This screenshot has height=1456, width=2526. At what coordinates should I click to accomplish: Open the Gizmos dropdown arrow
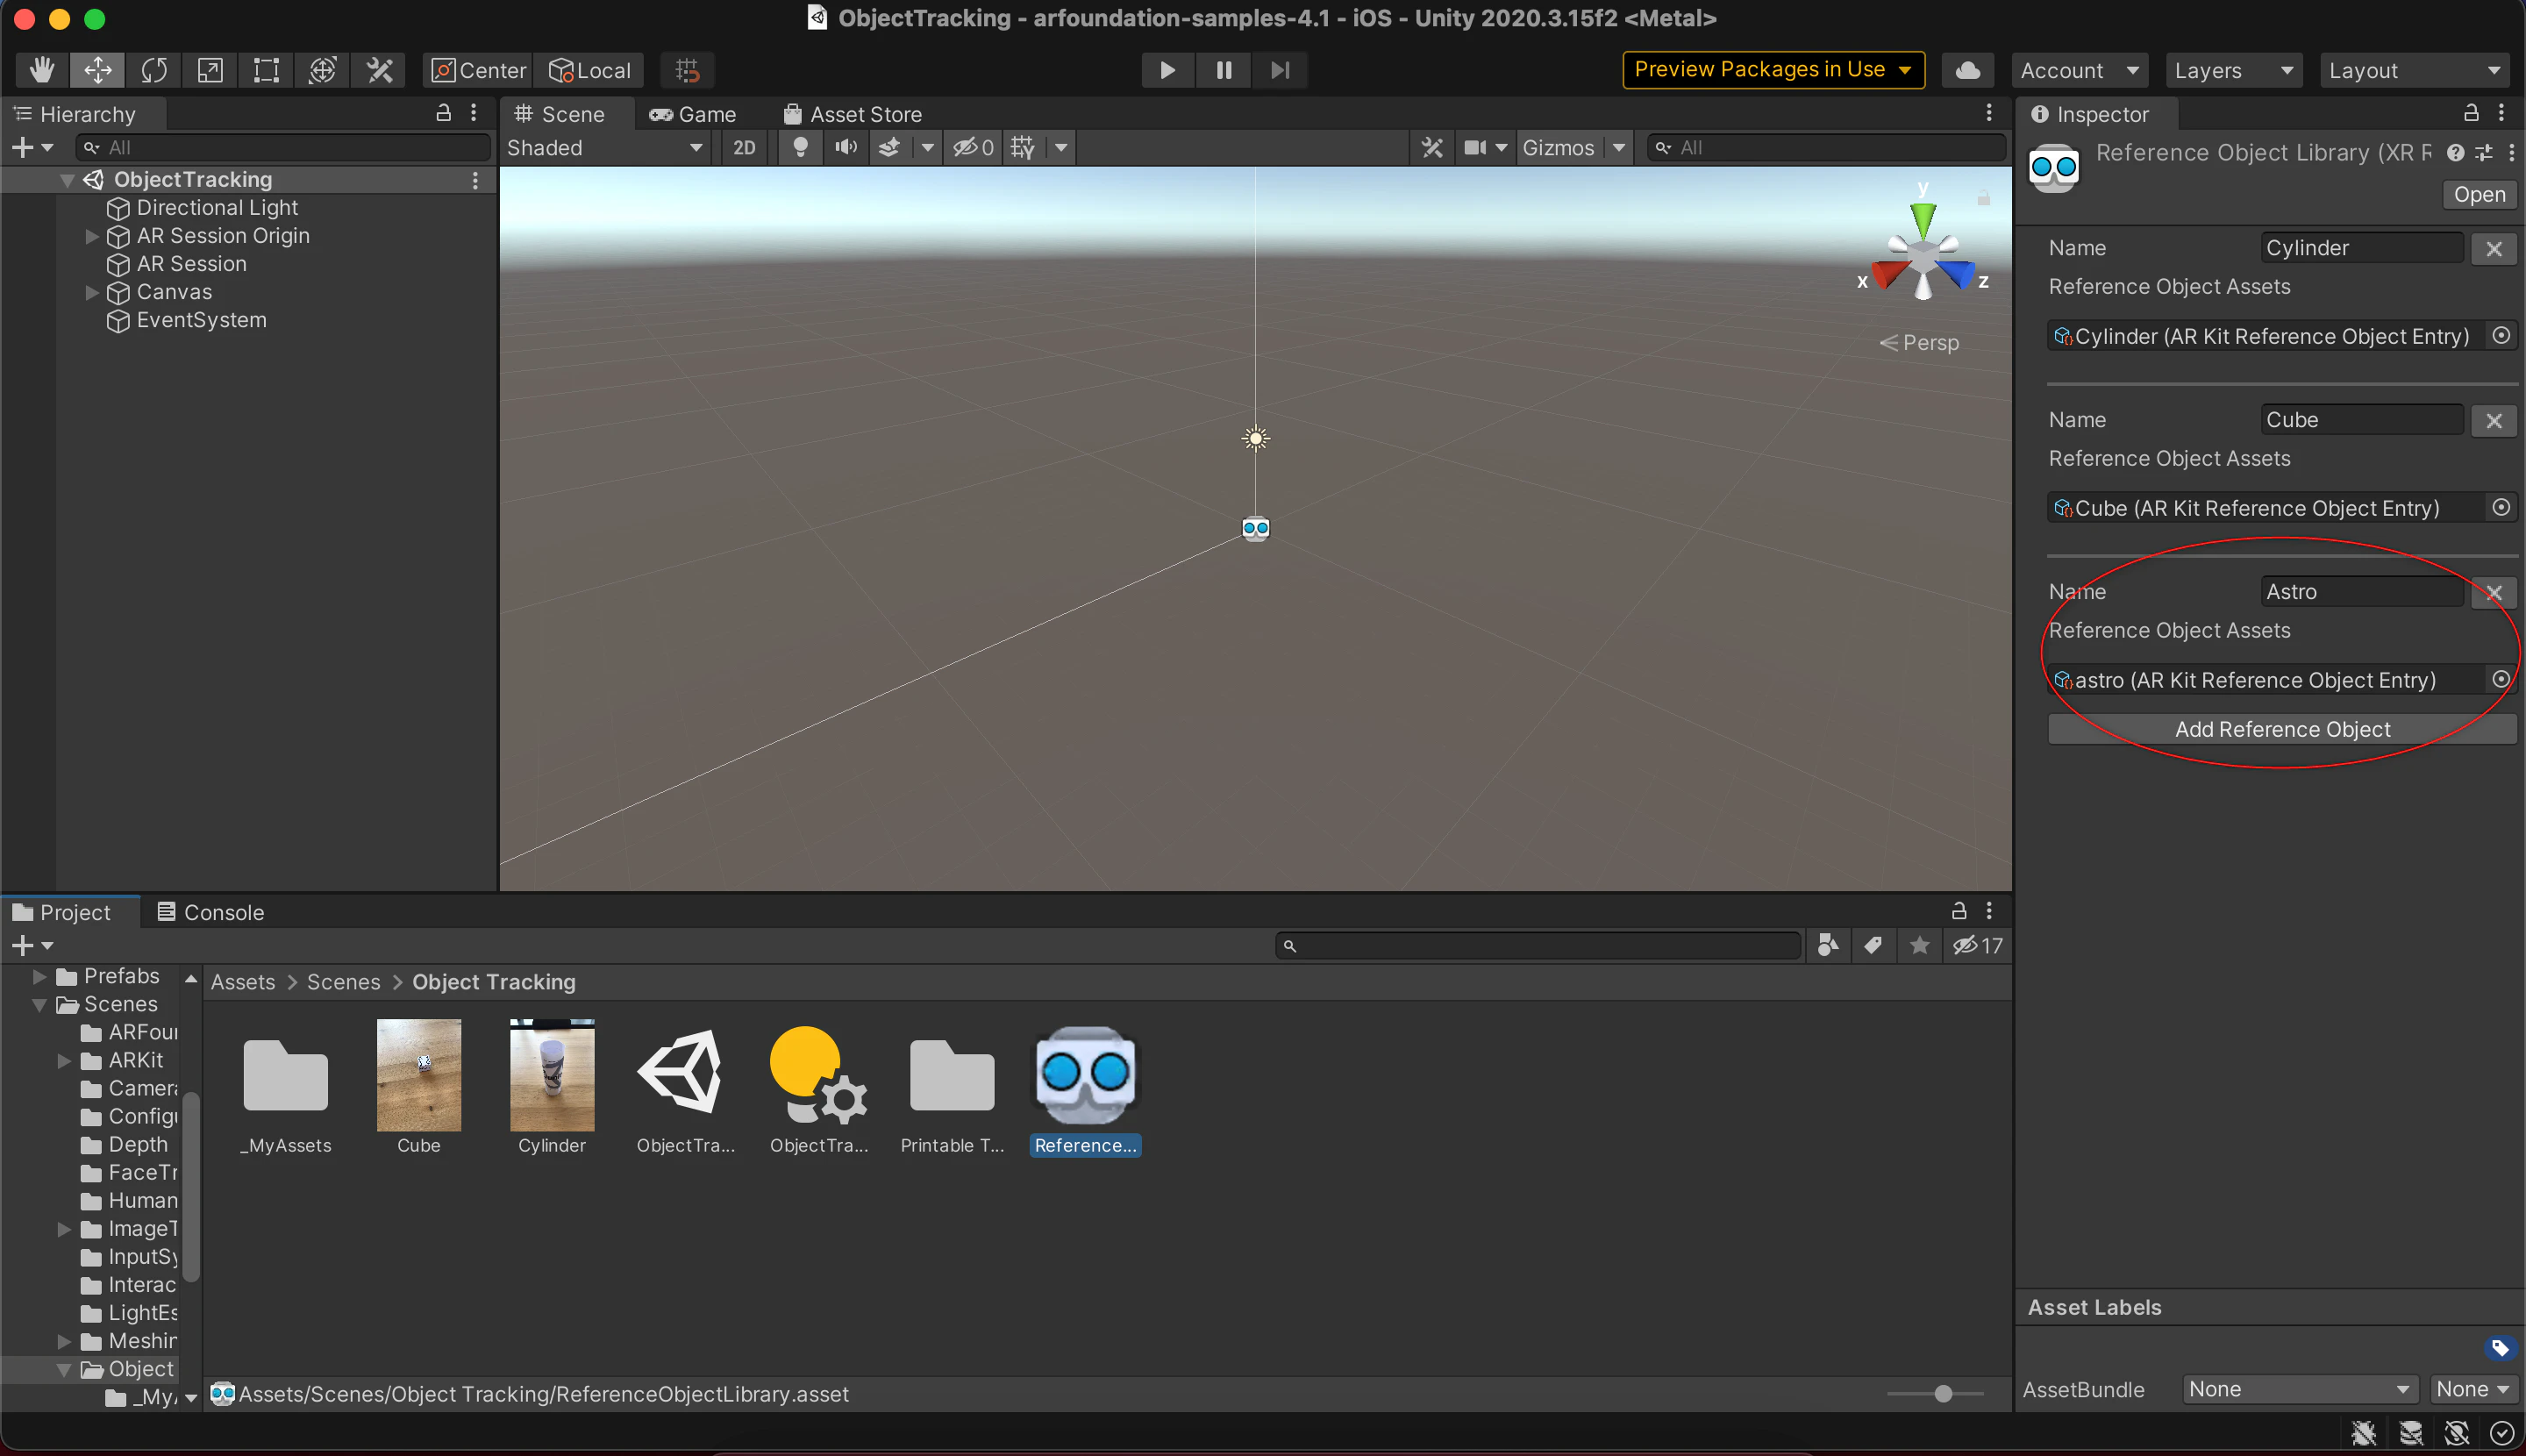click(x=1618, y=148)
